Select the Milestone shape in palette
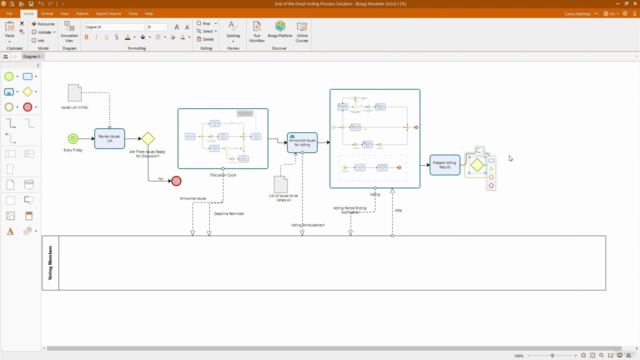Viewport: 640px width, 360px height. tap(11, 169)
